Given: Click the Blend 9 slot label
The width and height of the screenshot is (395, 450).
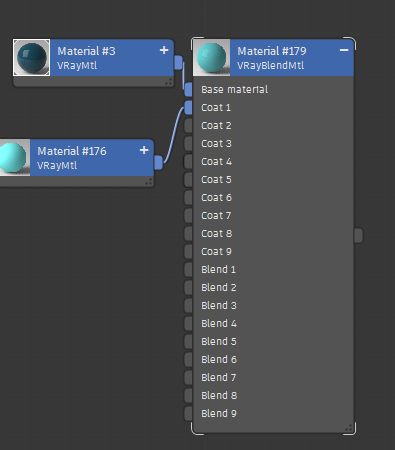Looking at the screenshot, I should coord(219,414).
